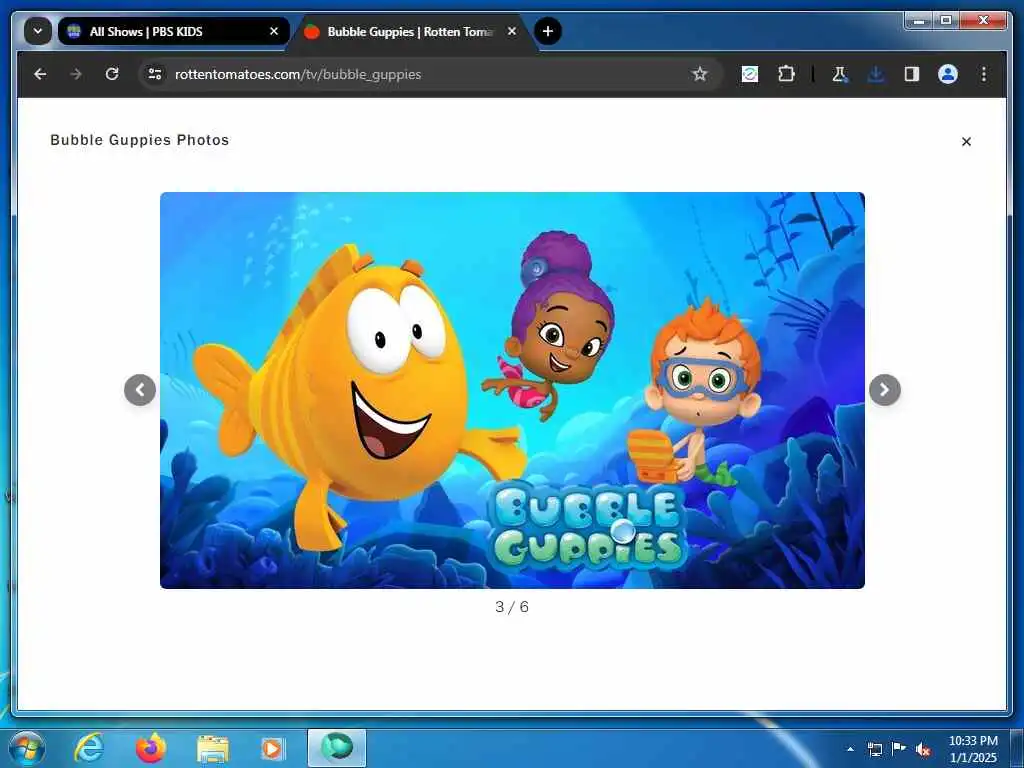Open a new browser tab

click(548, 31)
